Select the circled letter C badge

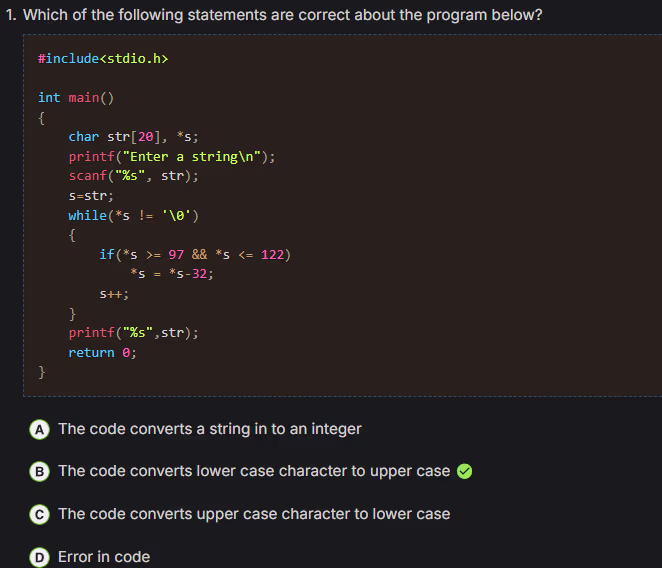pos(40,514)
